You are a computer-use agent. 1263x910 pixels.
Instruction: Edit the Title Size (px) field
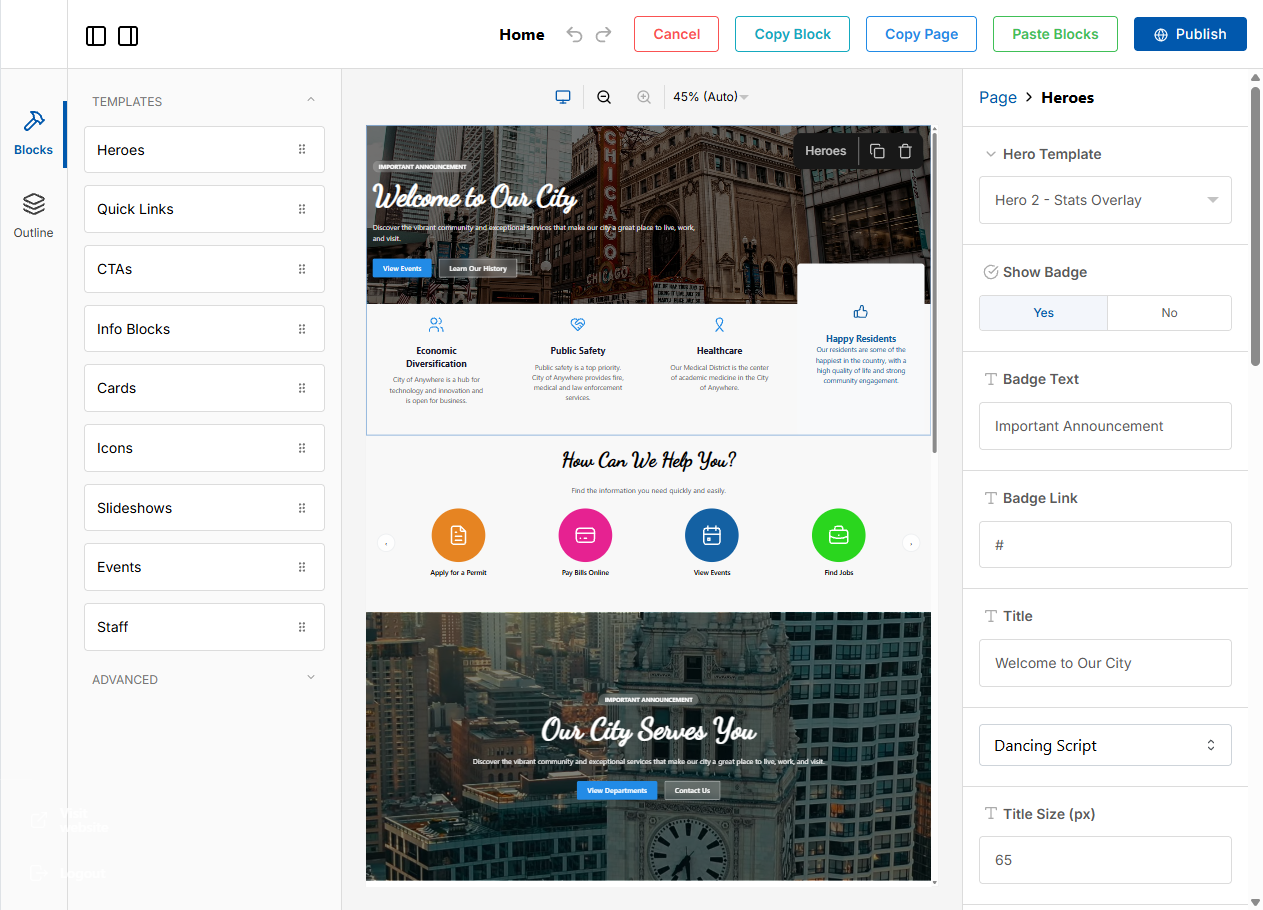[x=1105, y=860]
